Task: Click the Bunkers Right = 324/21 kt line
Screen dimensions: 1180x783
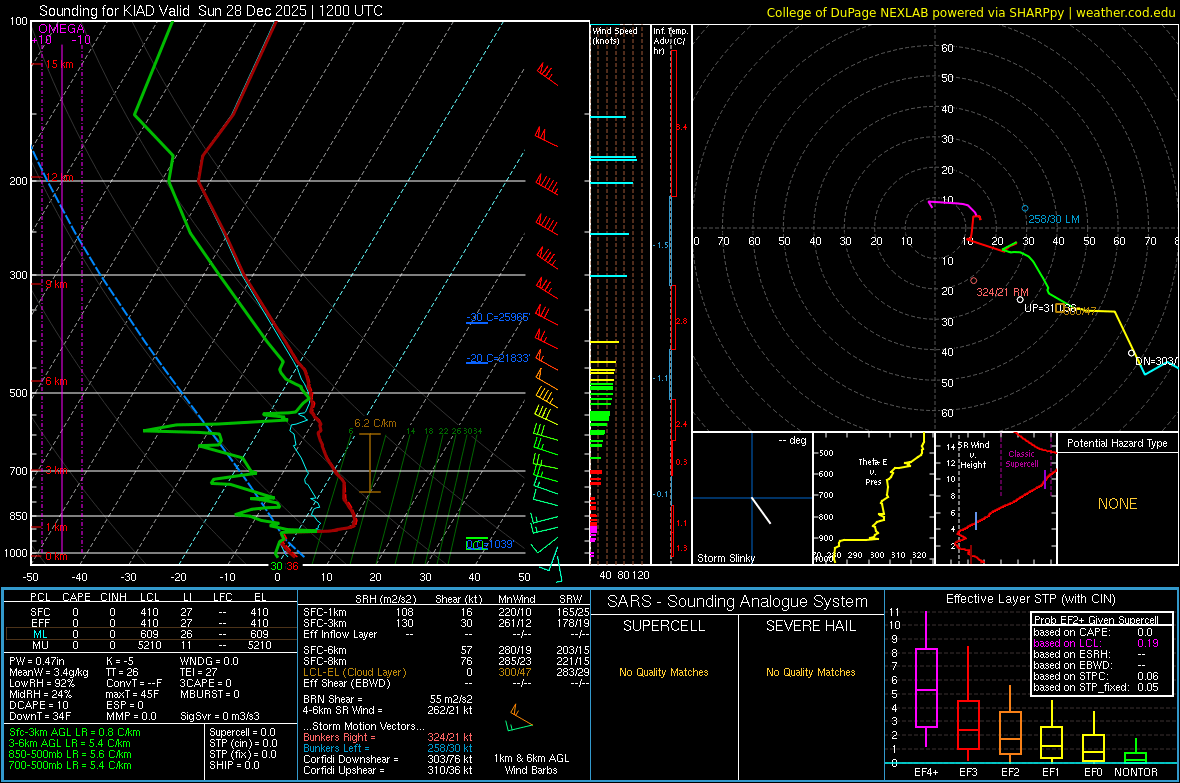Action: (388, 737)
